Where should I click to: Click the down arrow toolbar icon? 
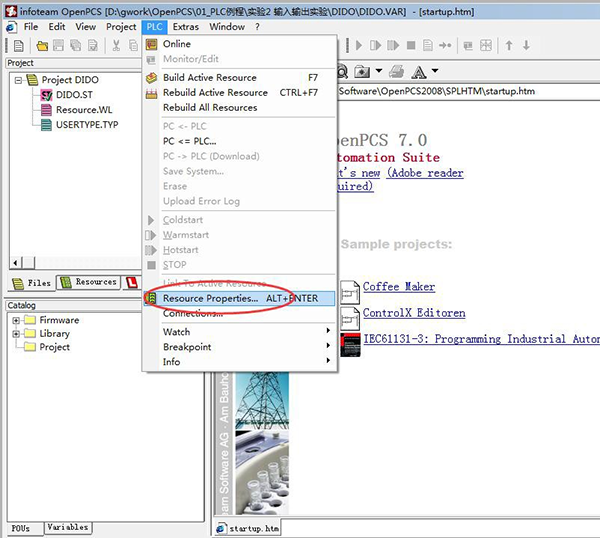pyautogui.click(x=526, y=46)
